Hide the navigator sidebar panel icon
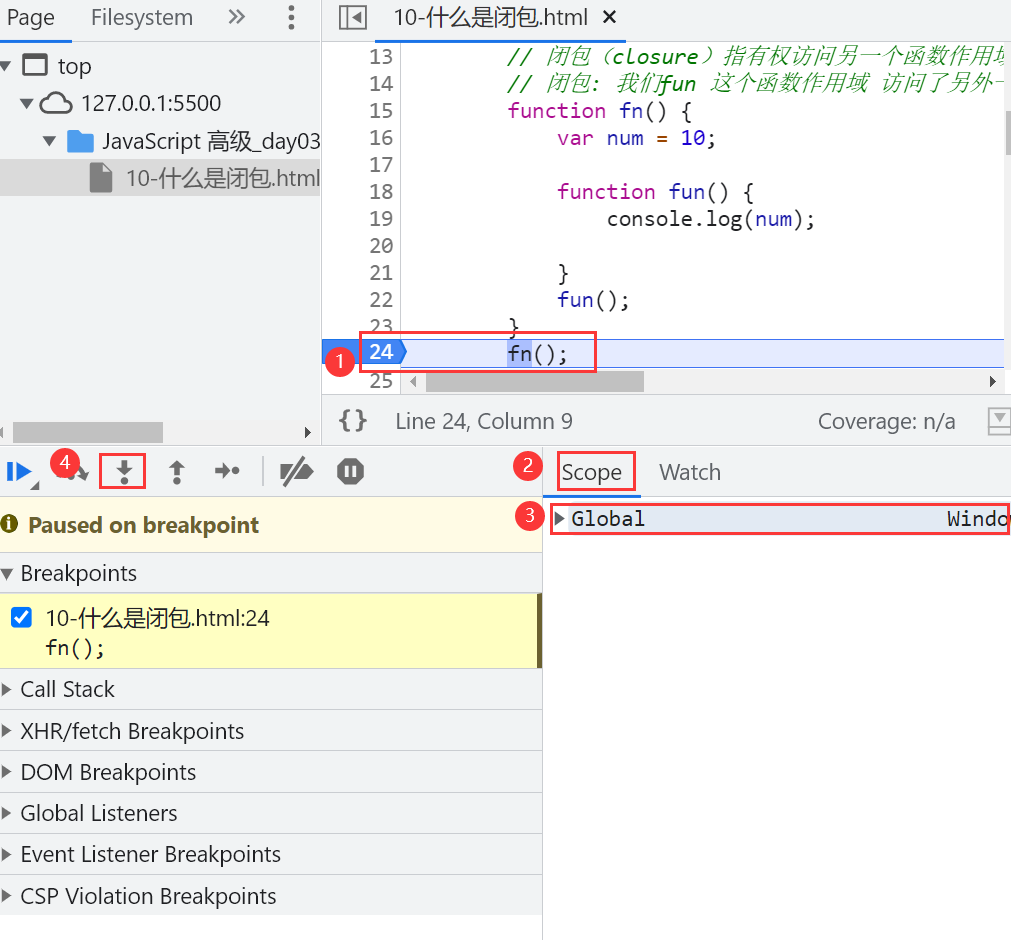 pyautogui.click(x=352, y=18)
